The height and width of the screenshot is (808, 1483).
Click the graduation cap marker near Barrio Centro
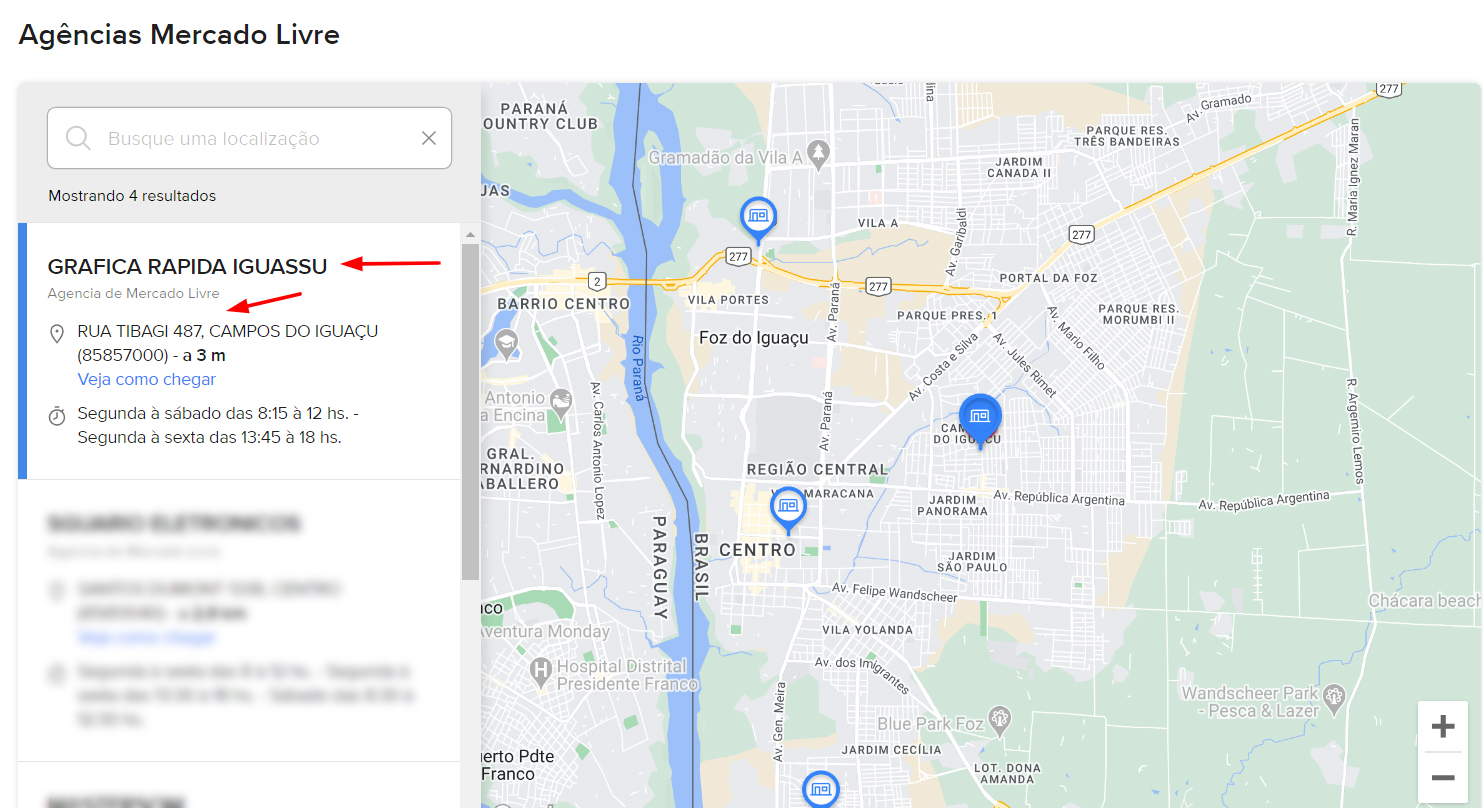click(507, 343)
